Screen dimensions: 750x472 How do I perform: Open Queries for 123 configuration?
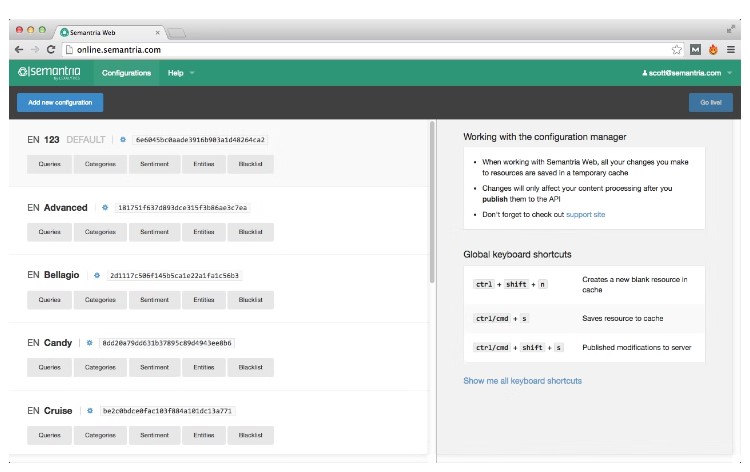pyautogui.click(x=50, y=164)
